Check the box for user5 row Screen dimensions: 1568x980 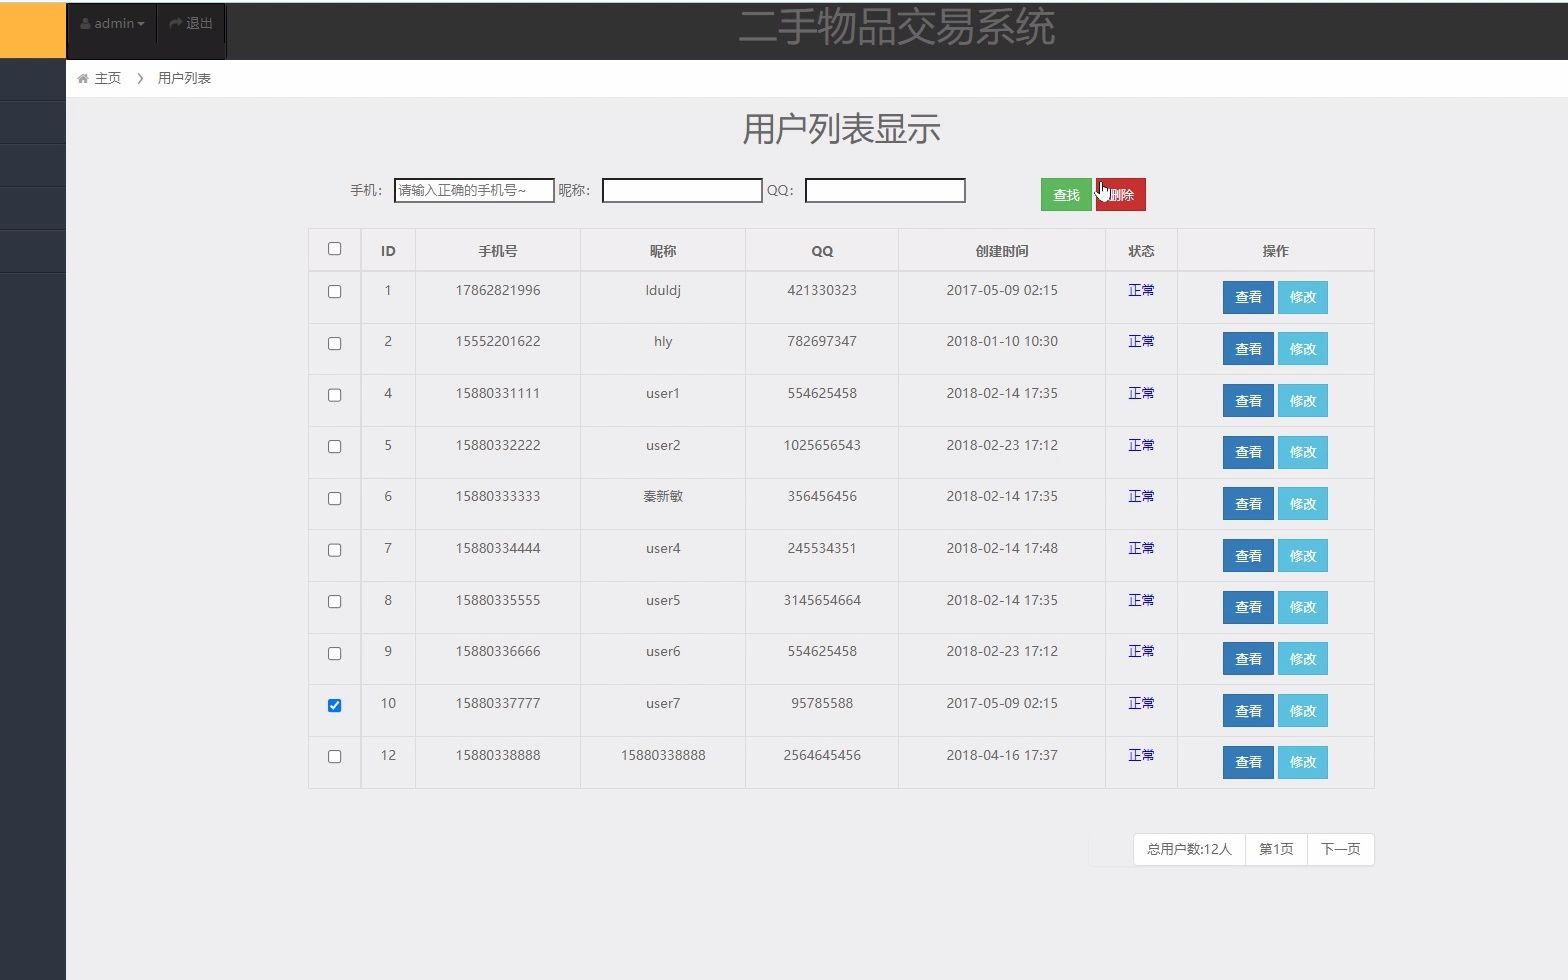tap(334, 602)
